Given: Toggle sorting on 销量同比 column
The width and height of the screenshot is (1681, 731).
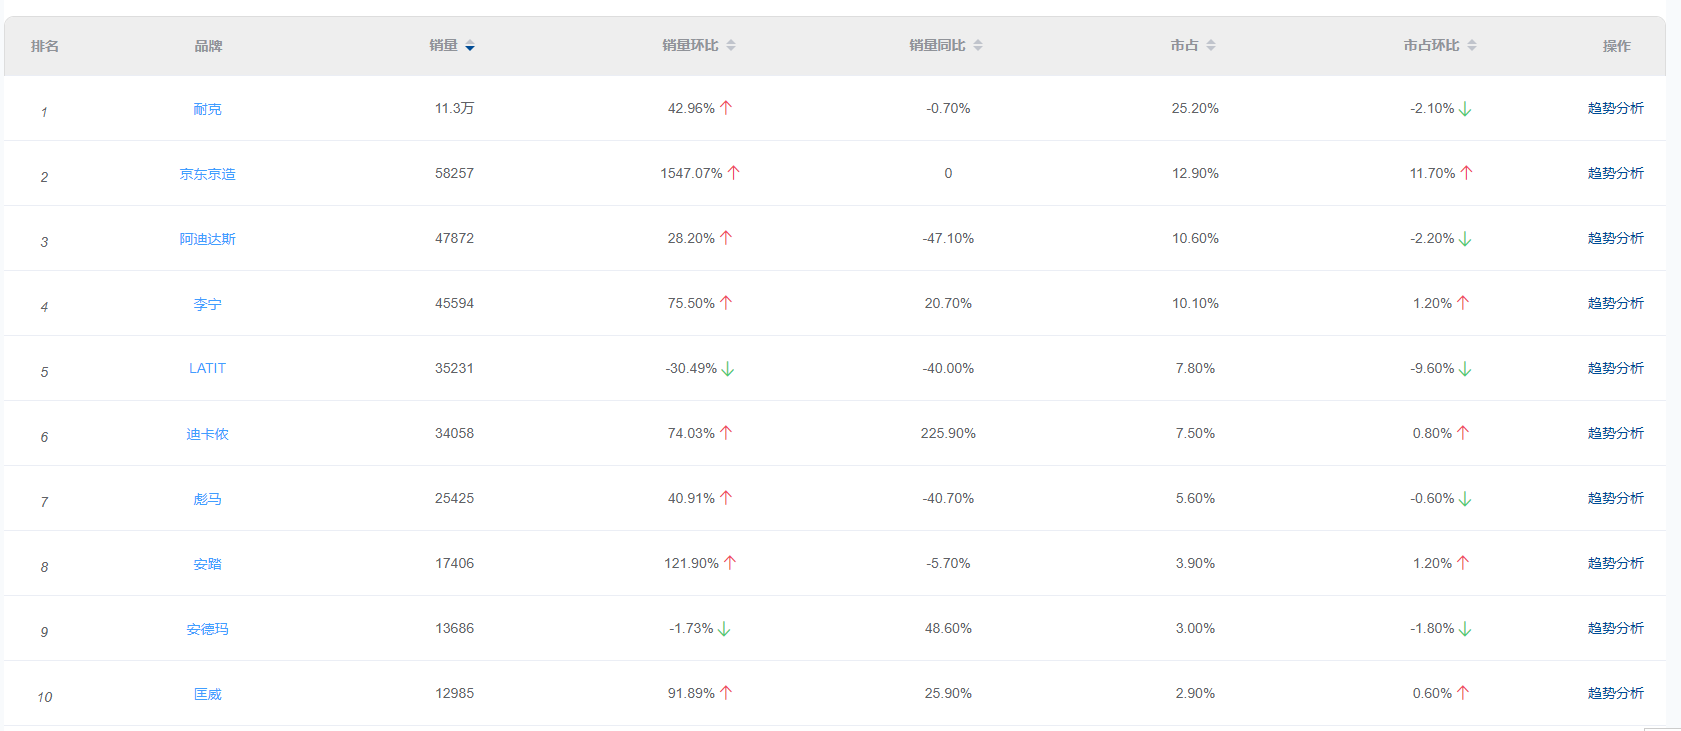Looking at the screenshot, I should coord(978,46).
